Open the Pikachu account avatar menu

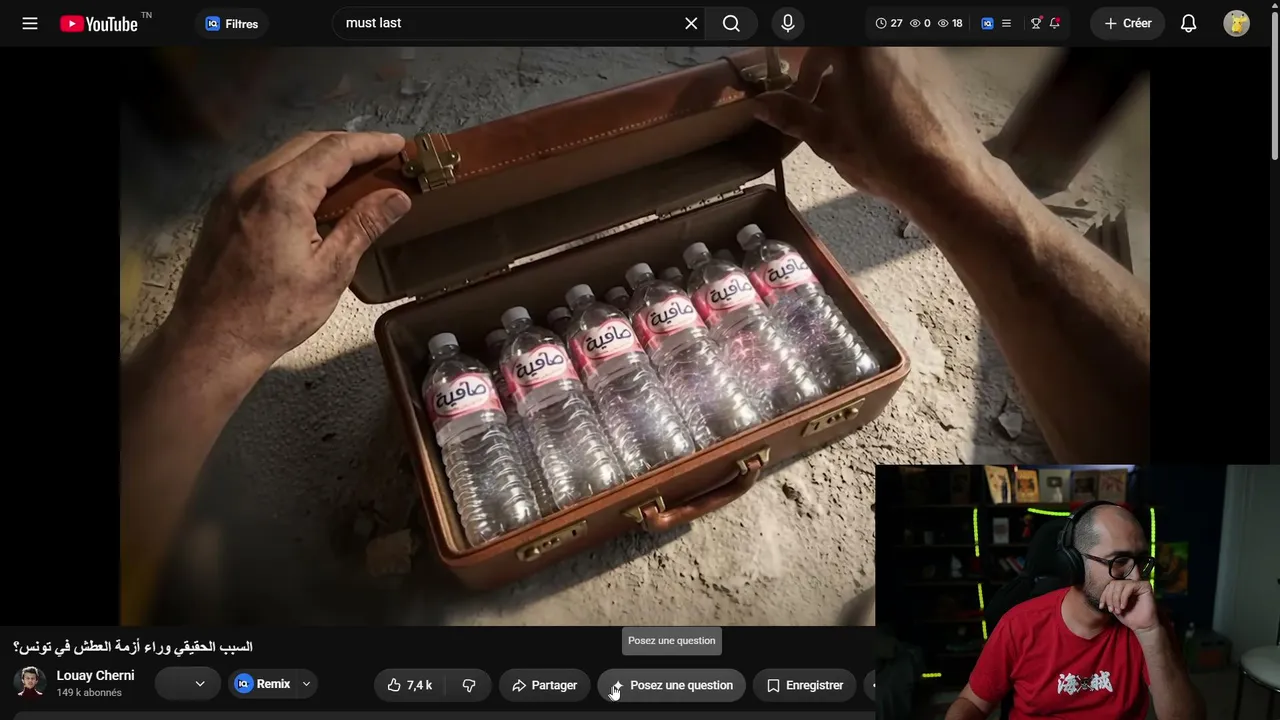click(1236, 23)
